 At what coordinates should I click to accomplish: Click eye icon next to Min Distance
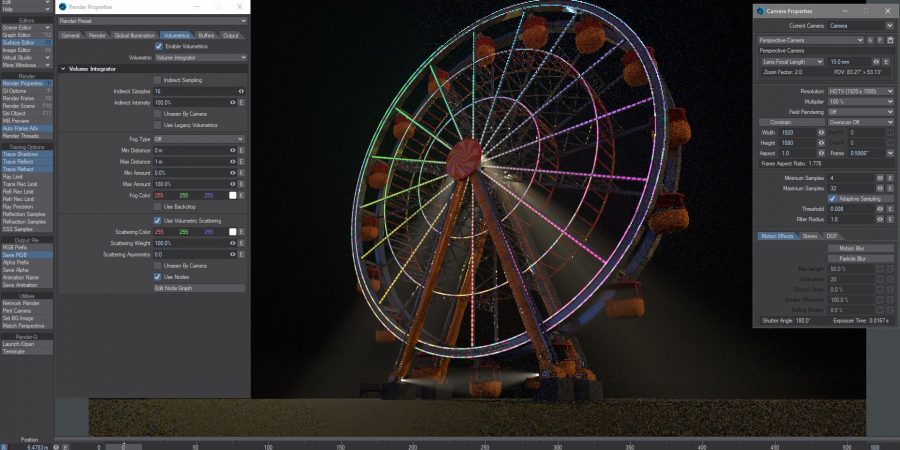233,150
